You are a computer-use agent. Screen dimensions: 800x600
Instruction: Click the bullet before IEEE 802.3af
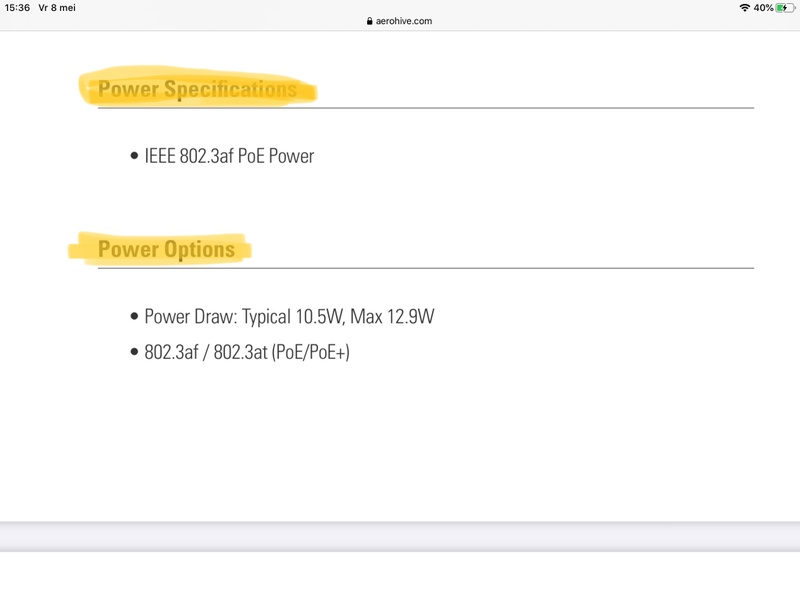(x=135, y=156)
